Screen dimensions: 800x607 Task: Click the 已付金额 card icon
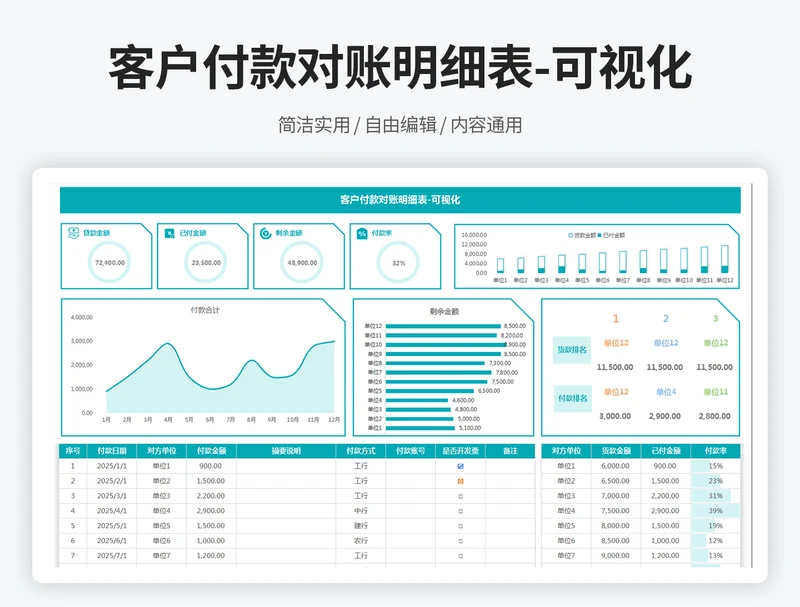(x=169, y=233)
